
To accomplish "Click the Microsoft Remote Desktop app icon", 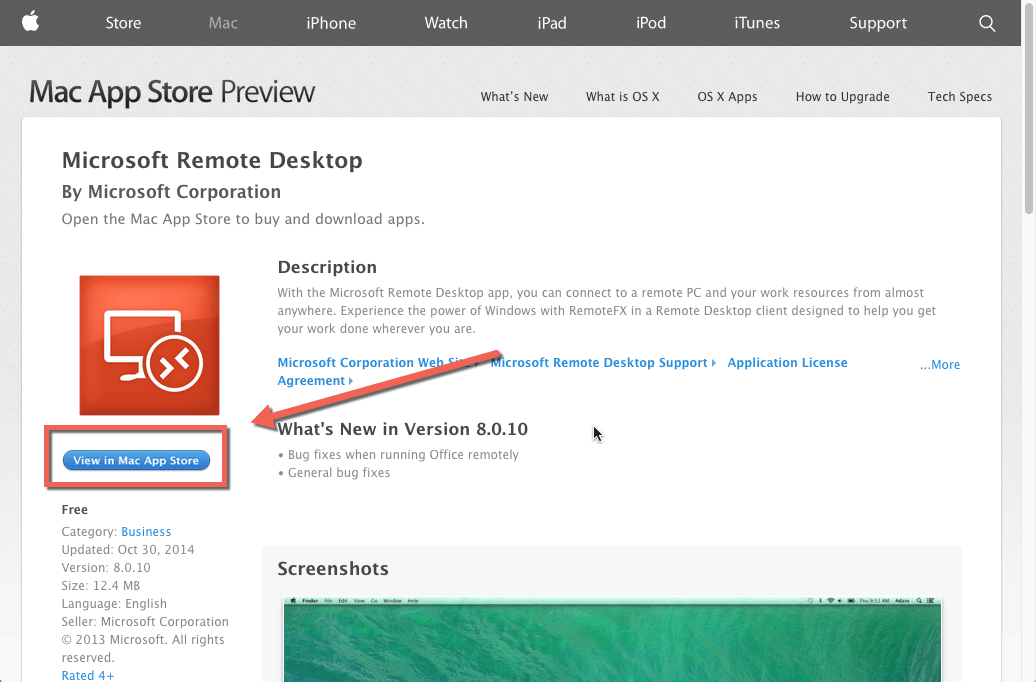I will coord(149,345).
